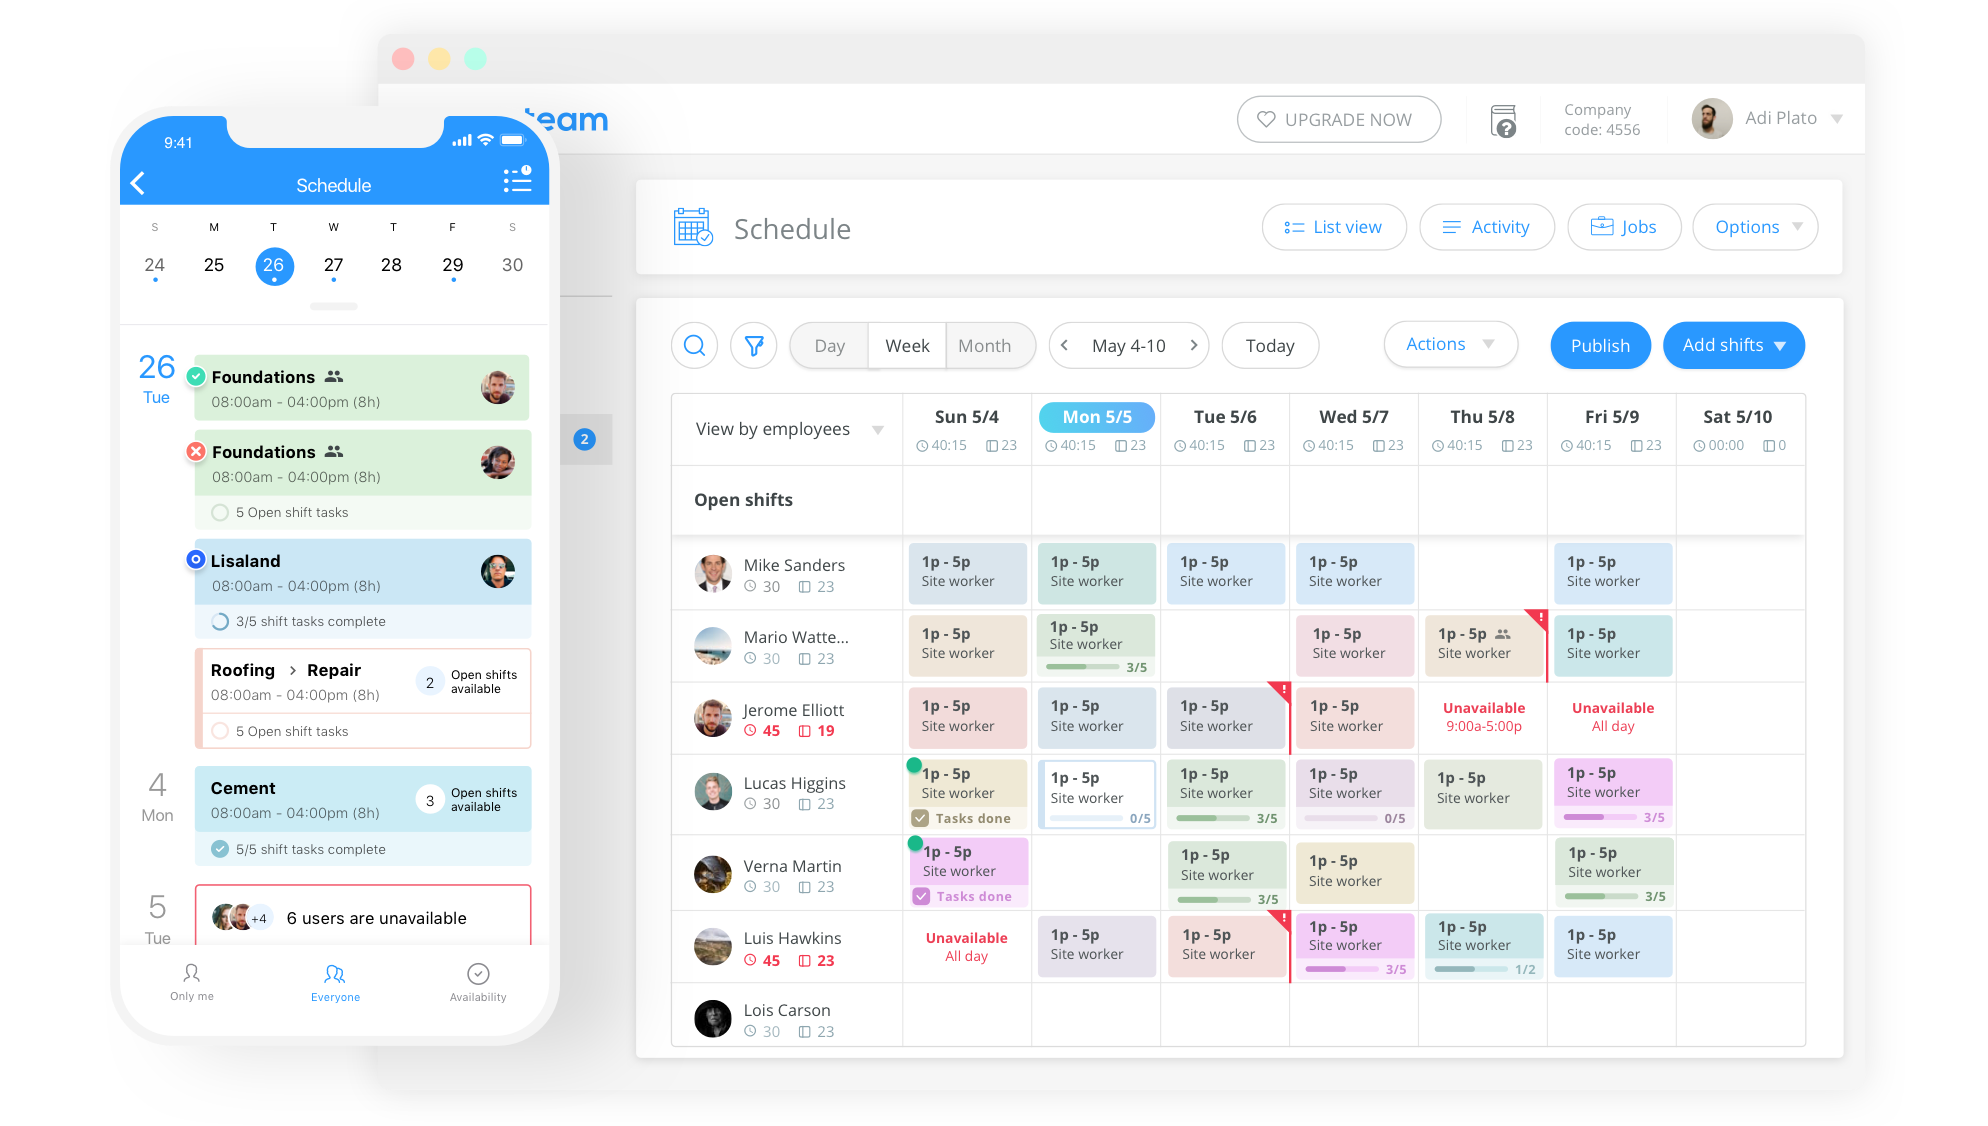Toggle the Tasks done checkbox for Lucas Higgins Sunday
1988x1126 pixels.
click(923, 816)
